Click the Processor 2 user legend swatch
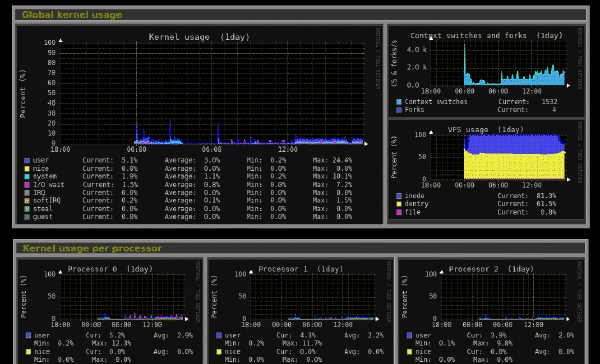Screen dimensions: 600x364 [x=409, y=335]
